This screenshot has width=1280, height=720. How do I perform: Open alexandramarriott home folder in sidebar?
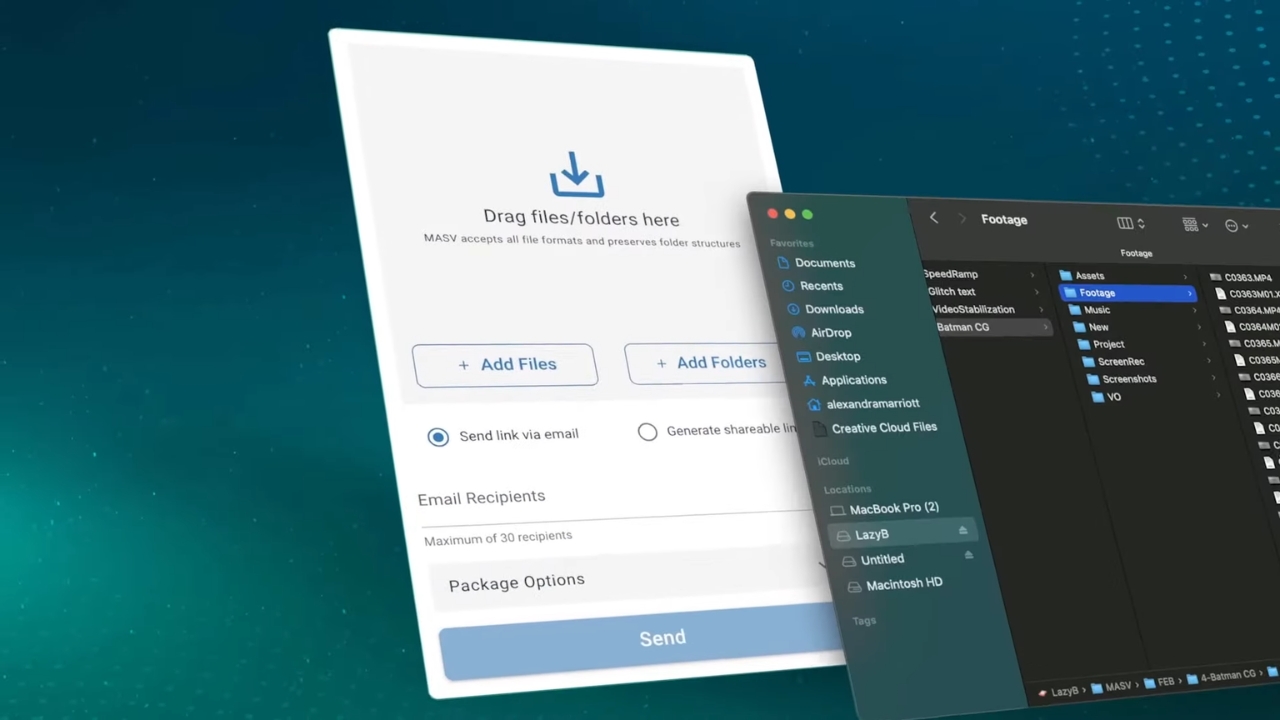863,404
